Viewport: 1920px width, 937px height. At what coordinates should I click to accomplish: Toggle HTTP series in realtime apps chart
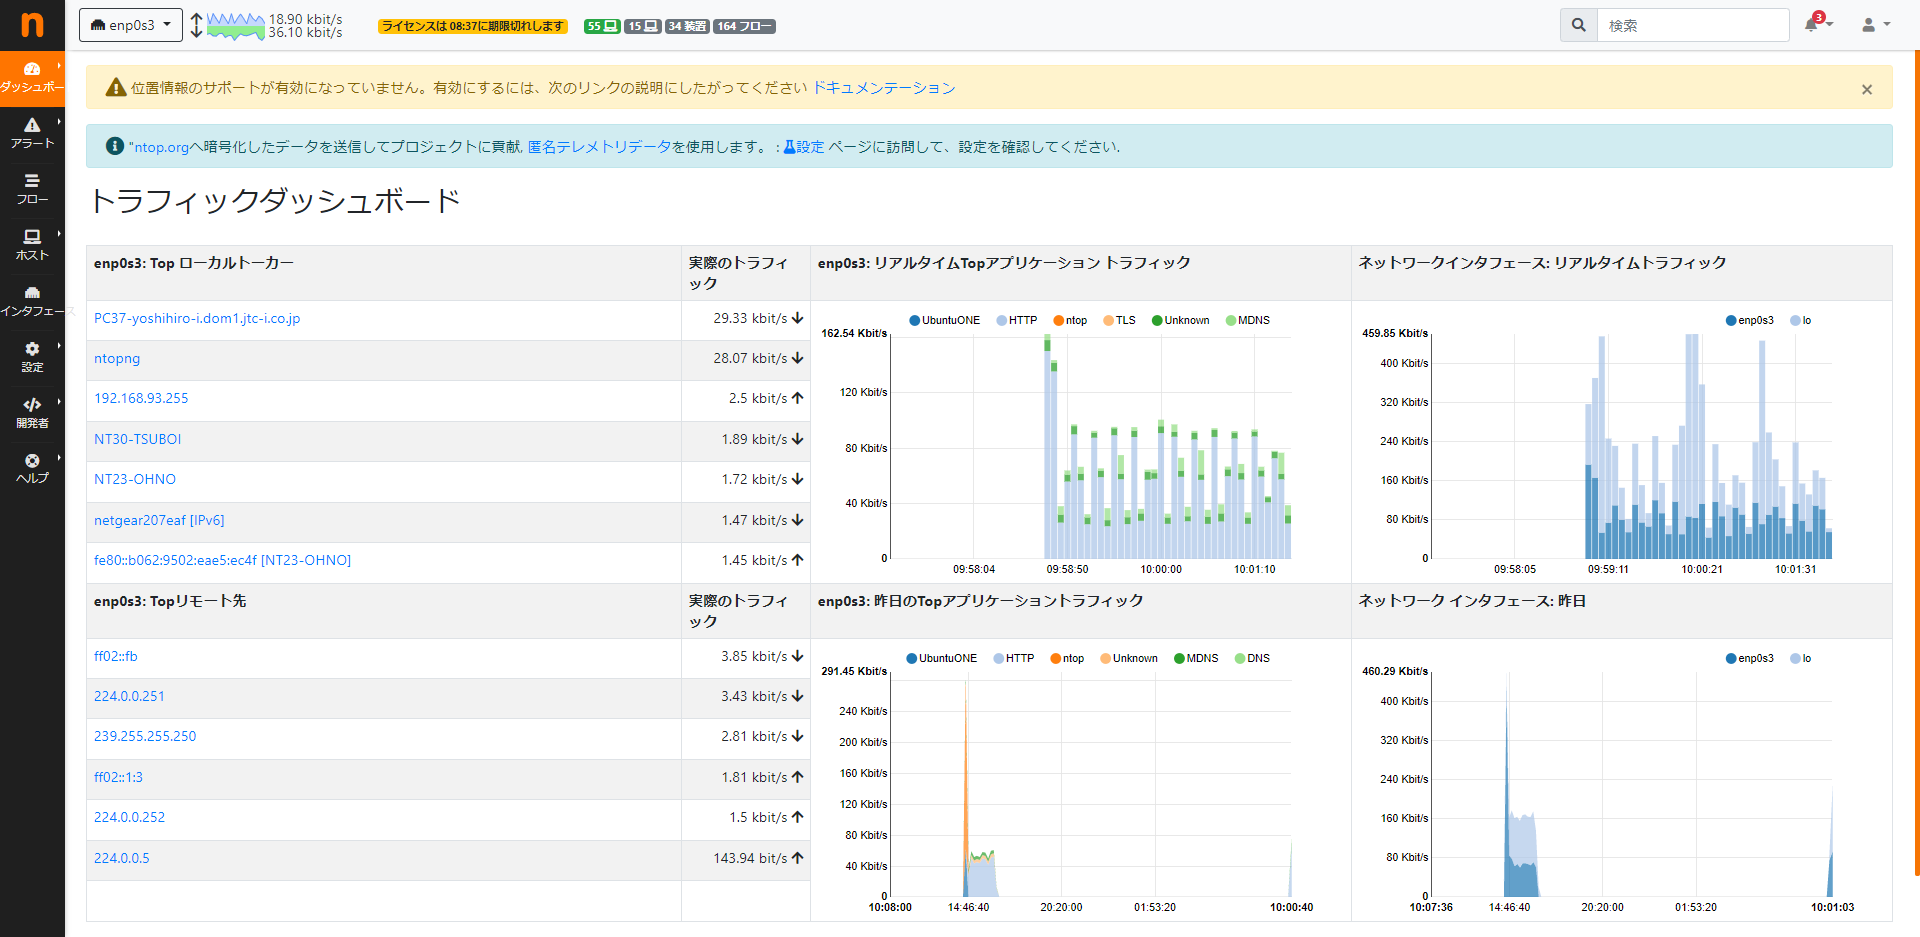[x=1017, y=320]
